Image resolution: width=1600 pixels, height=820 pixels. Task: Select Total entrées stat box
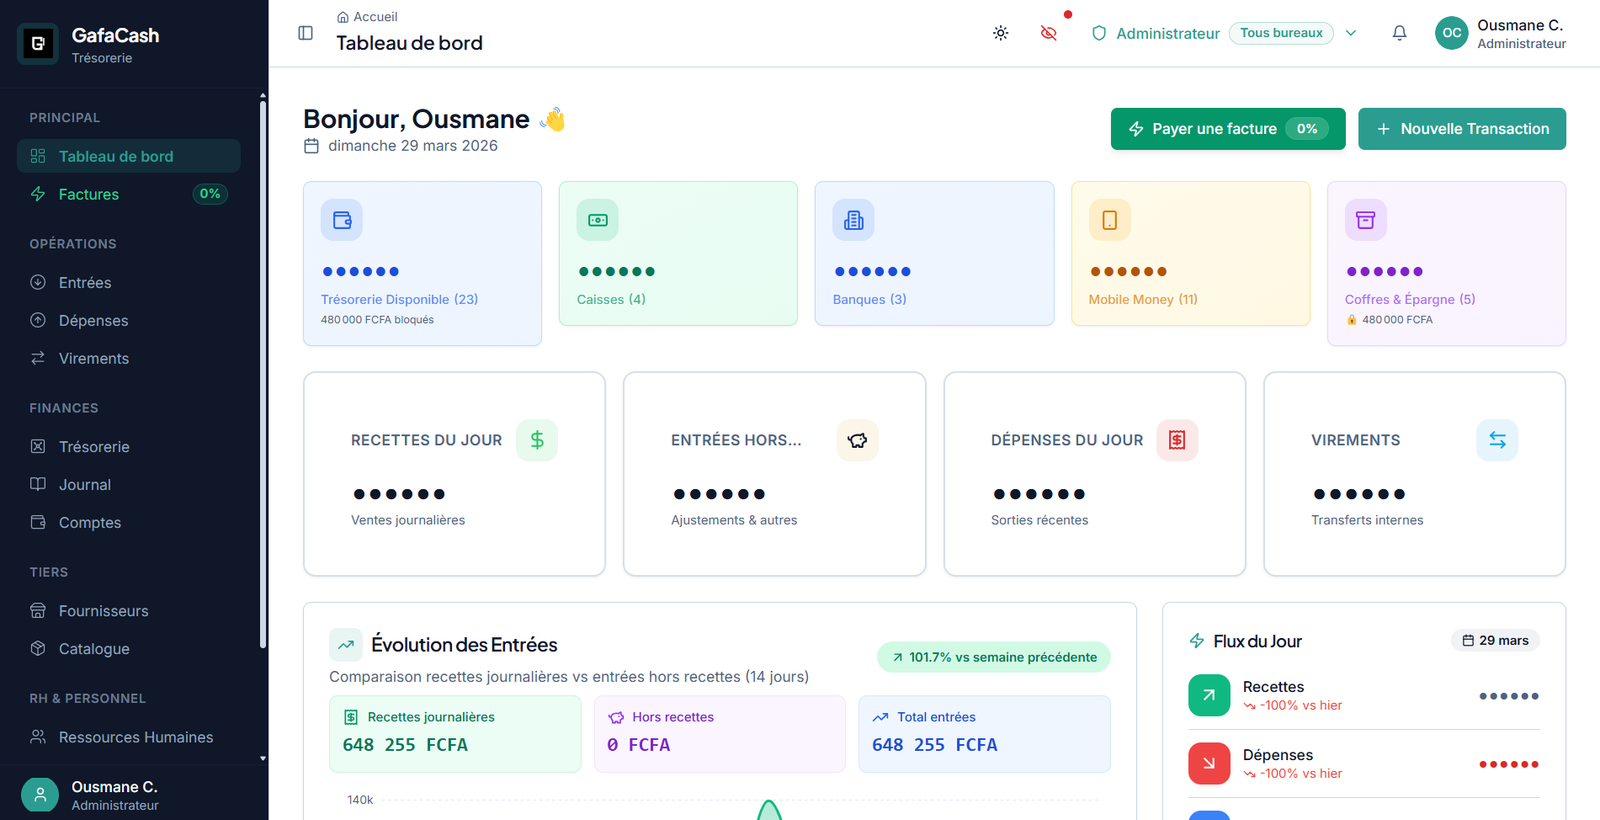pos(984,734)
